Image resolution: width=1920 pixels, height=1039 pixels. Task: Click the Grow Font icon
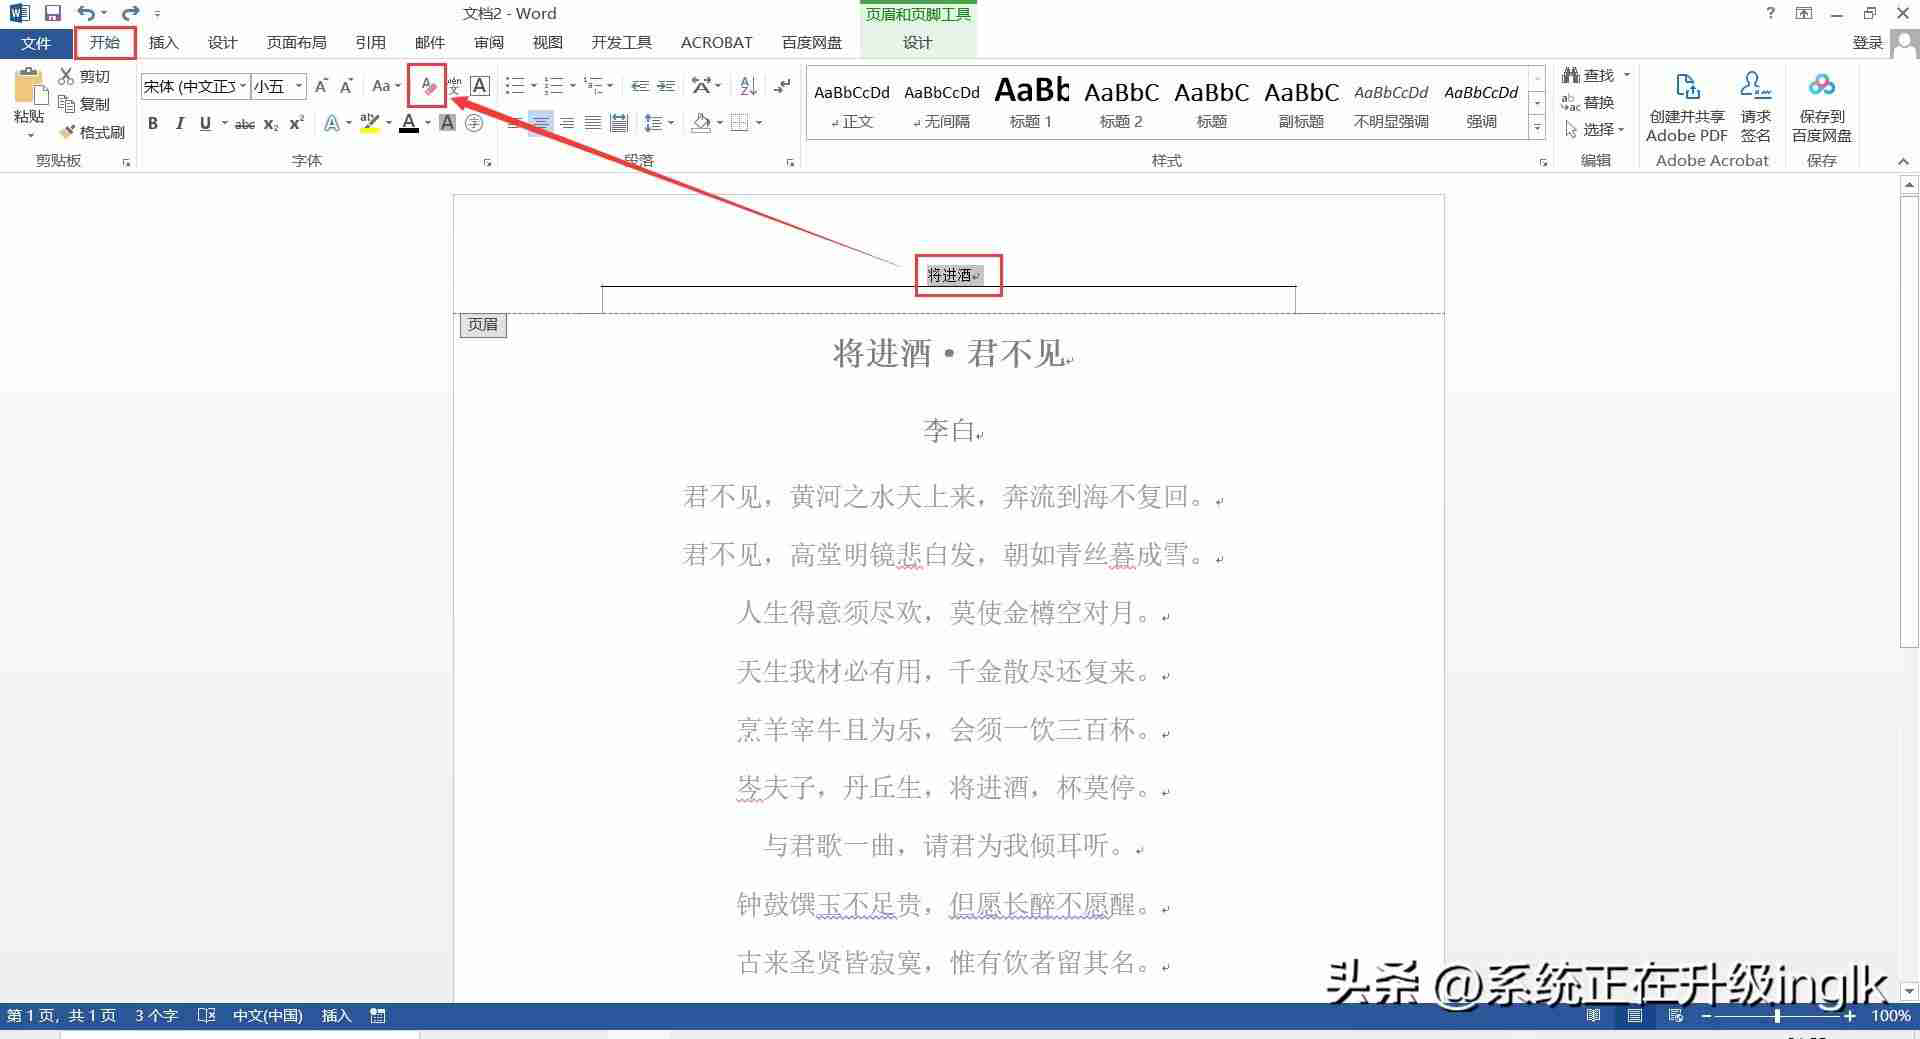pyautogui.click(x=321, y=86)
